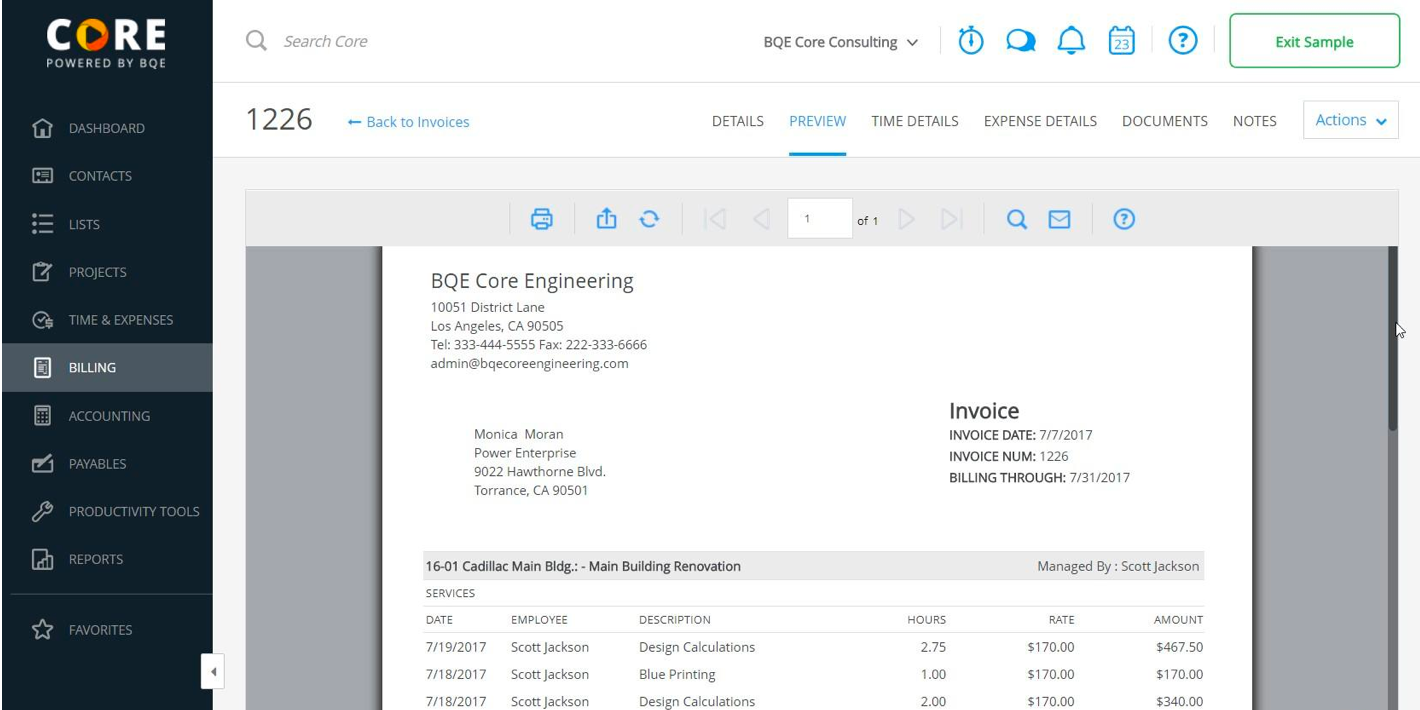Click Back to Invoices link
Viewport: 1420px width, 710px height.
(x=408, y=122)
